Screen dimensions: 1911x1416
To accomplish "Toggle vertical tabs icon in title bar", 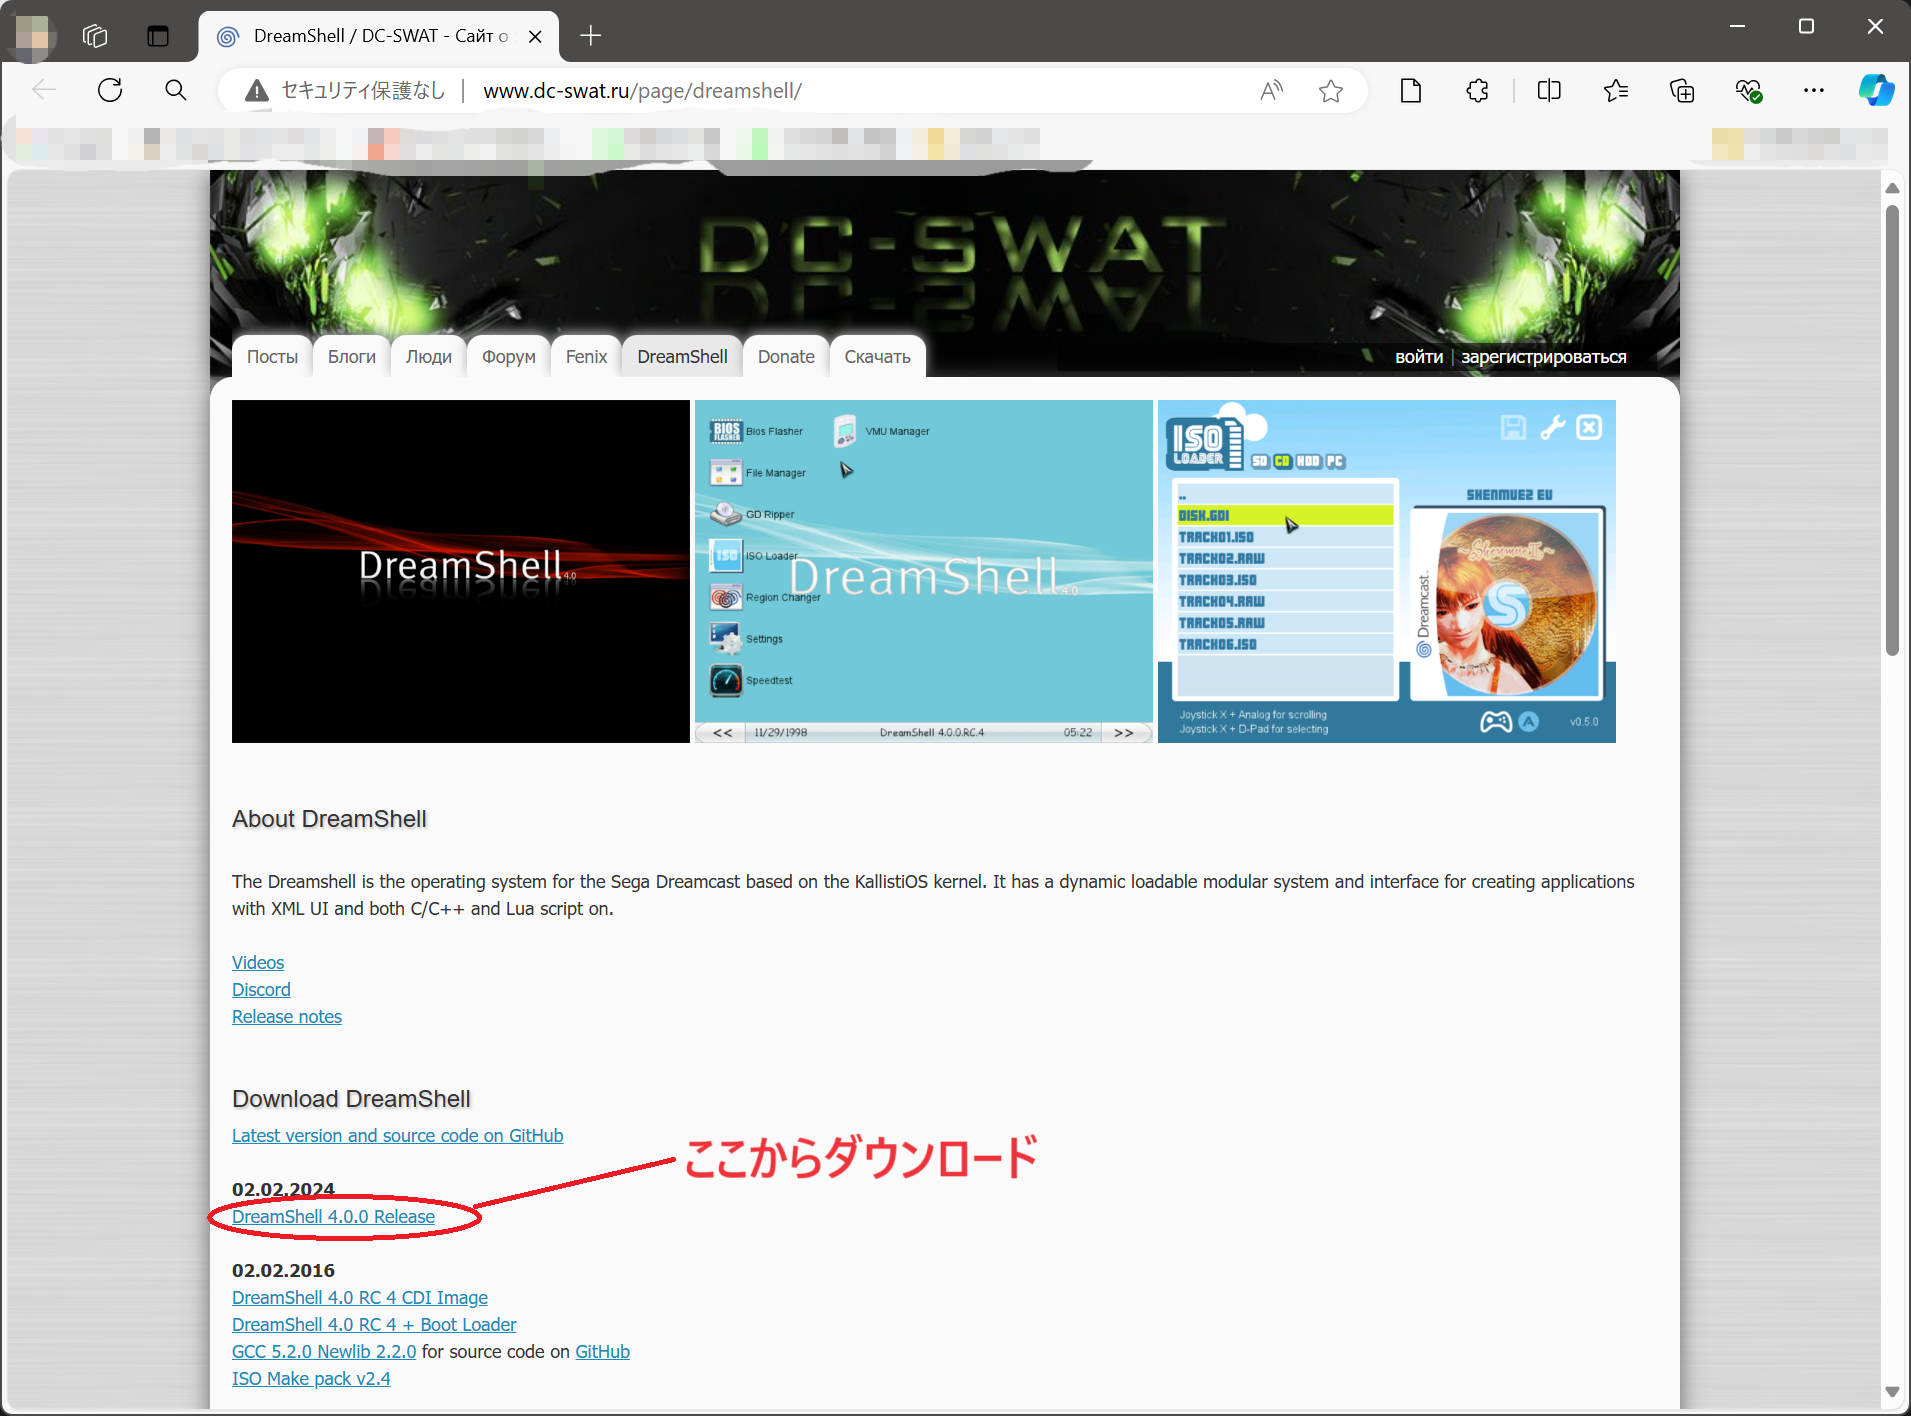I will [x=158, y=36].
